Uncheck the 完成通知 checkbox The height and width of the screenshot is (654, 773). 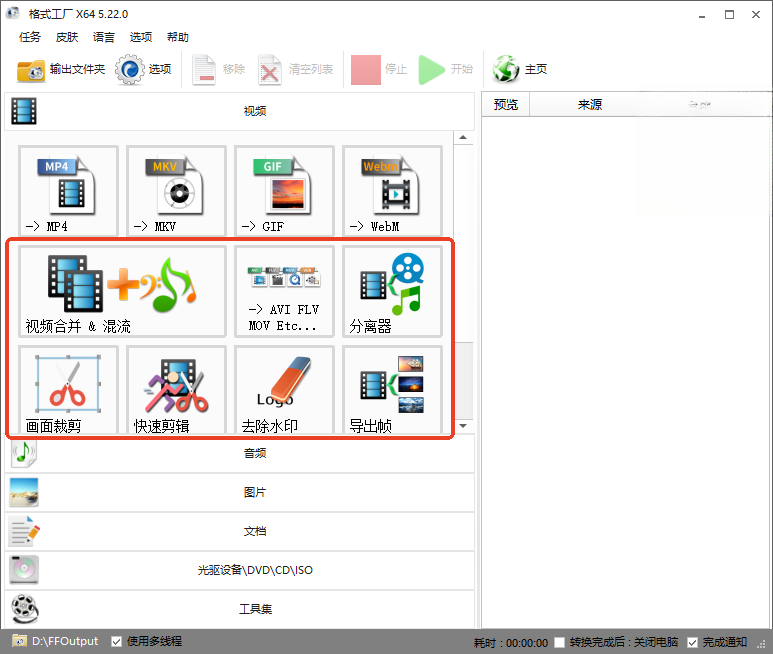click(x=693, y=642)
